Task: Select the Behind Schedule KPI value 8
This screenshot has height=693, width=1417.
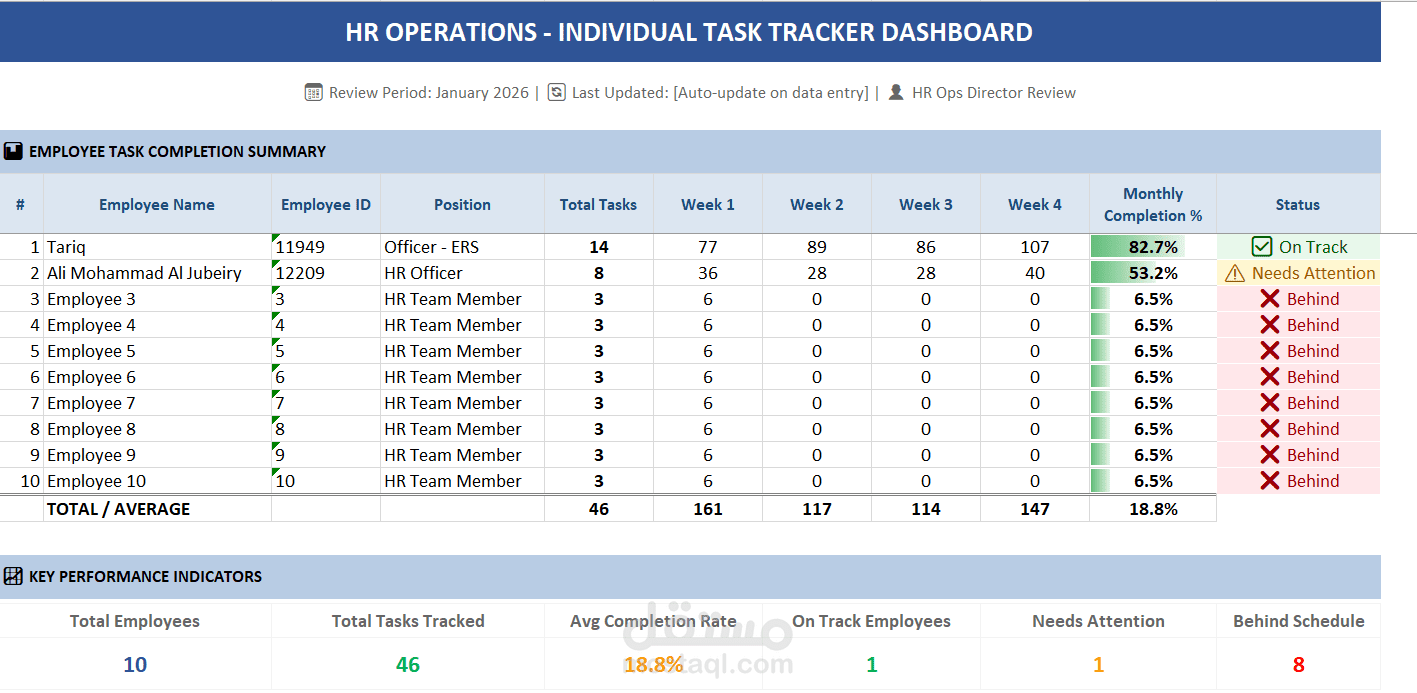Action: 1298,664
